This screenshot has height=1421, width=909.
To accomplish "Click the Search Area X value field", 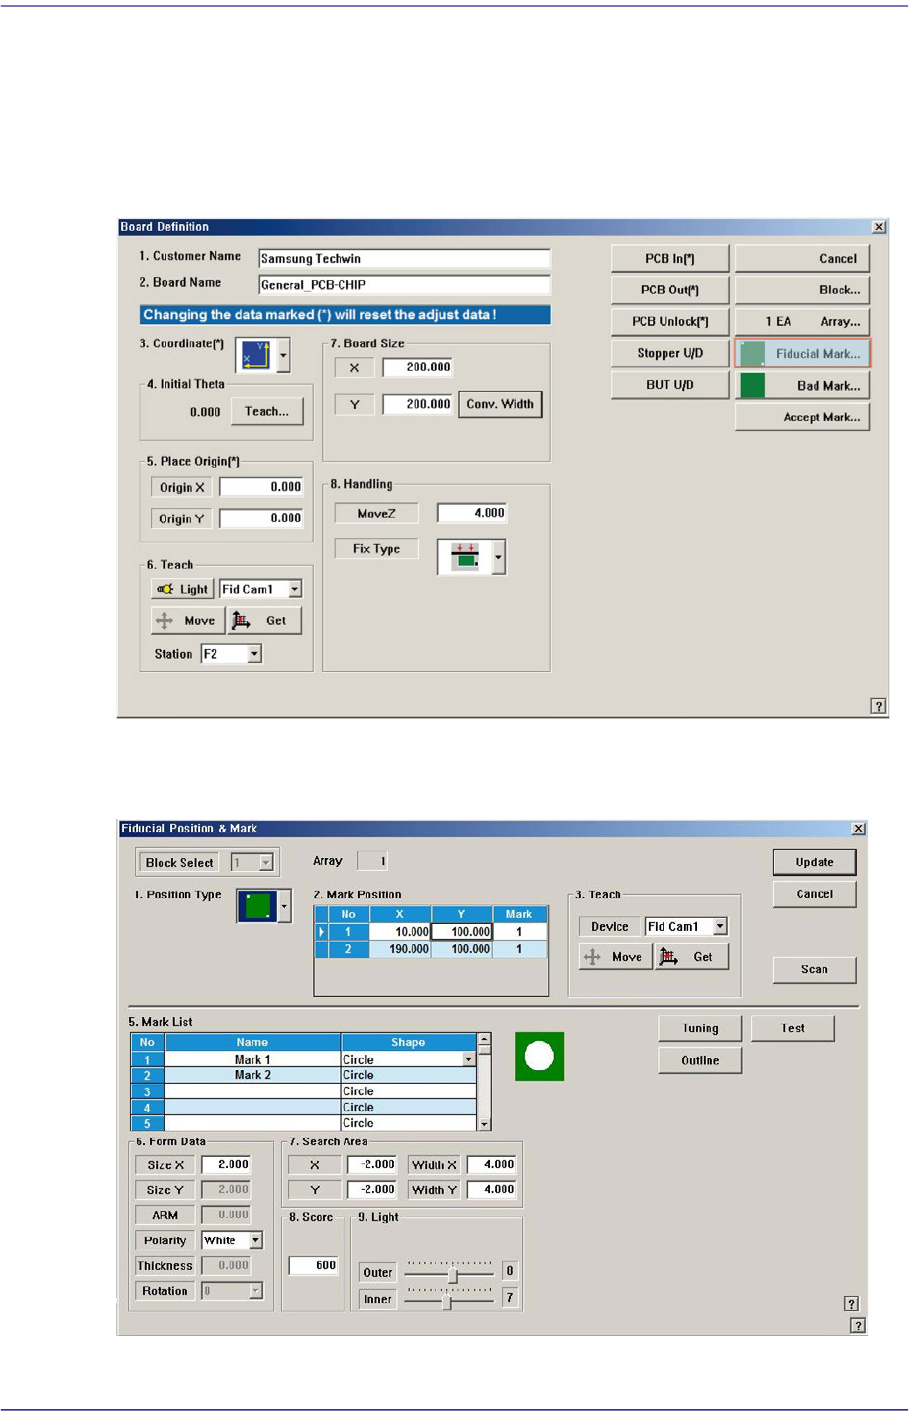I will coord(372,1164).
